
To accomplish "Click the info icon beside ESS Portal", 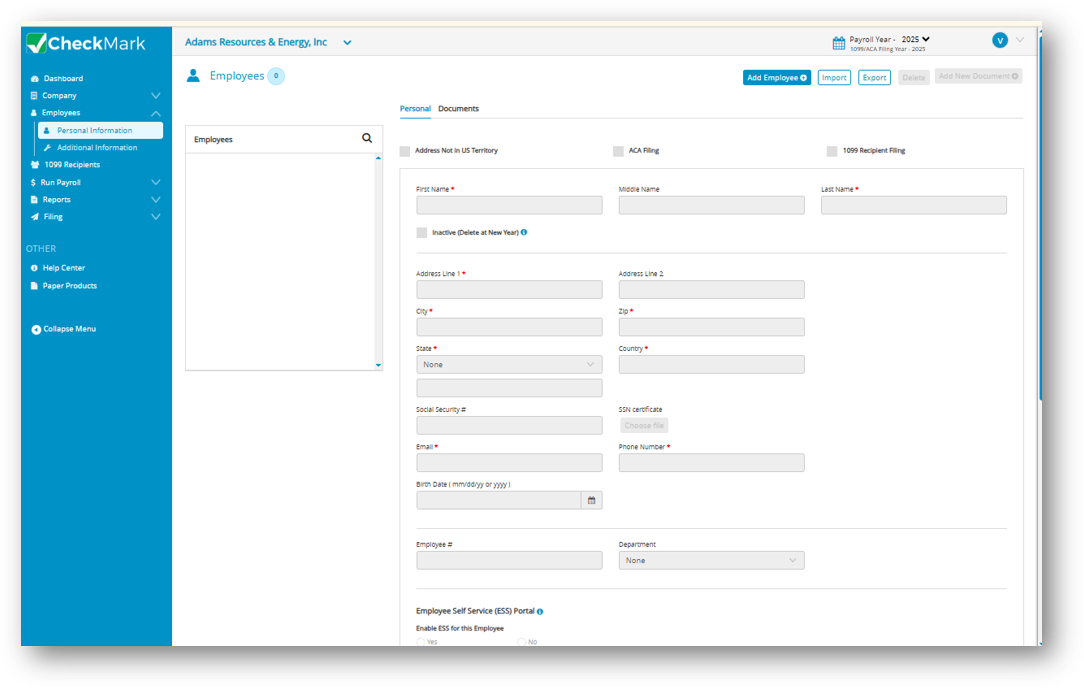I will coord(540,612).
